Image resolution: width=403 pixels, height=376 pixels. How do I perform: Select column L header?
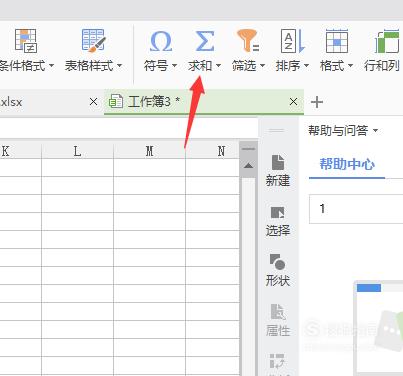[77, 151]
